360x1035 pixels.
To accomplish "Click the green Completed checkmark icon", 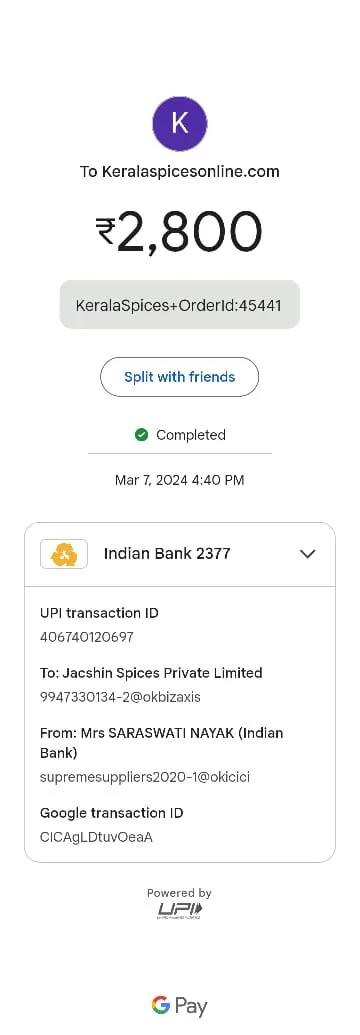I will [141, 434].
